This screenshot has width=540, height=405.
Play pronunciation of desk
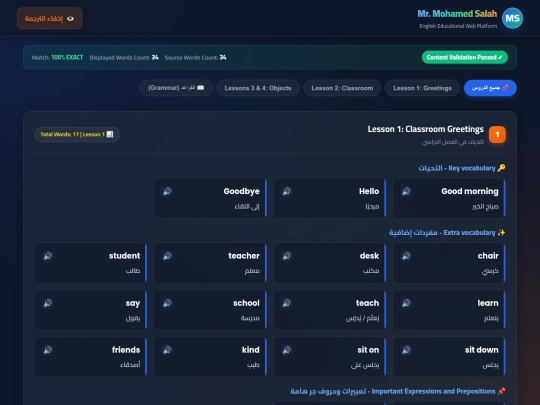click(x=287, y=256)
